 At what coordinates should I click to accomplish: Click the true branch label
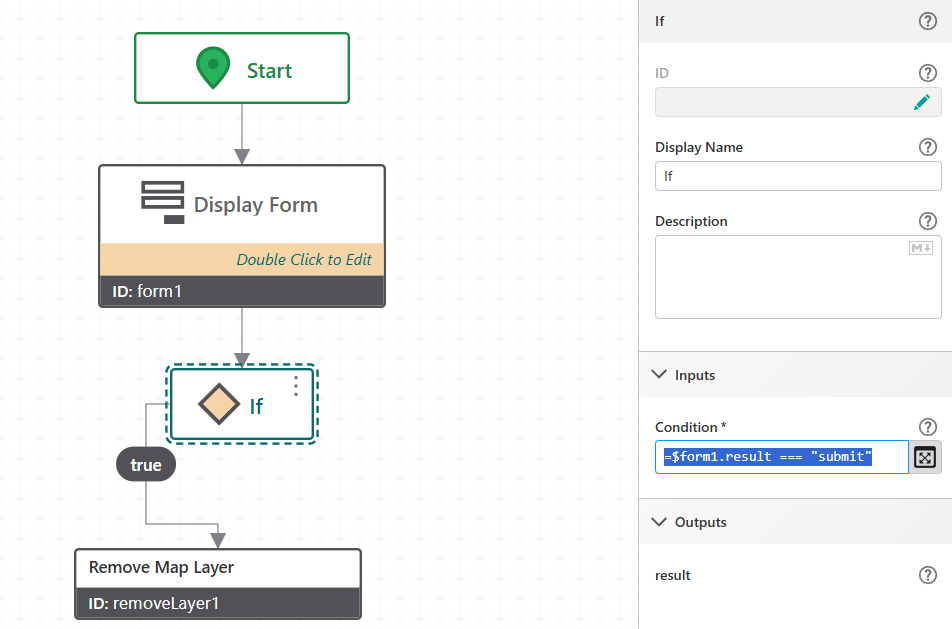pyautogui.click(x=146, y=464)
